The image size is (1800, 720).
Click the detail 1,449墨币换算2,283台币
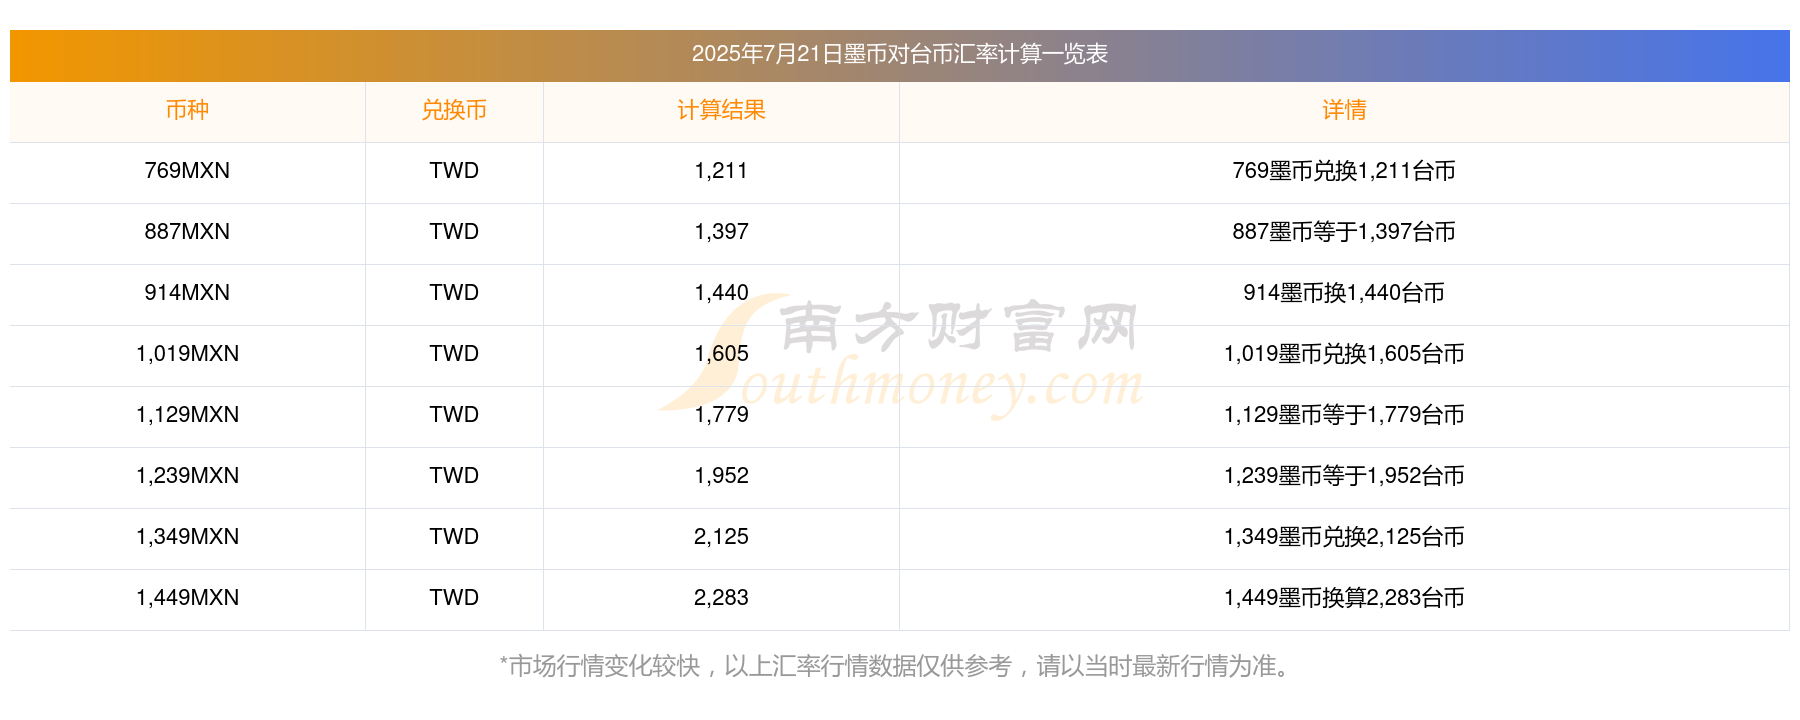(x=1344, y=598)
